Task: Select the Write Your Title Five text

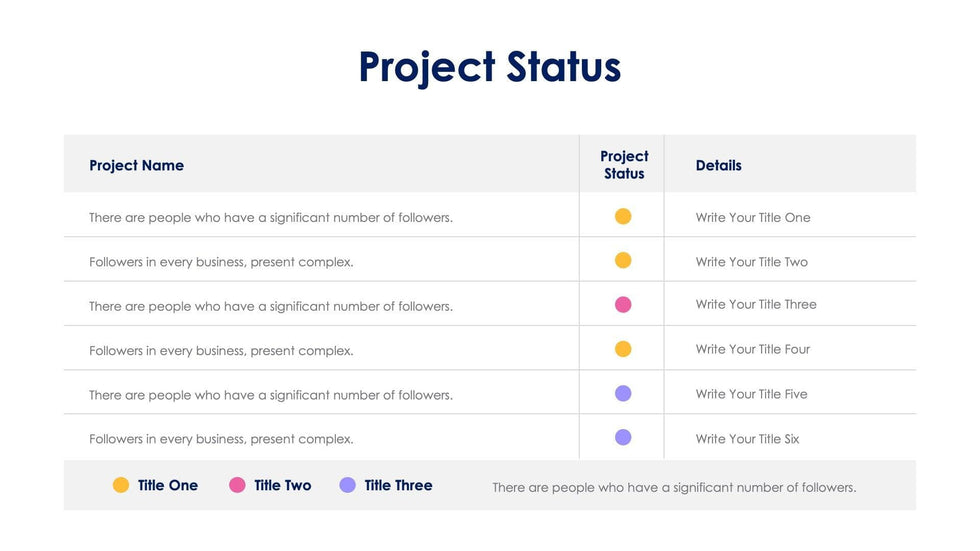Action: (x=751, y=394)
